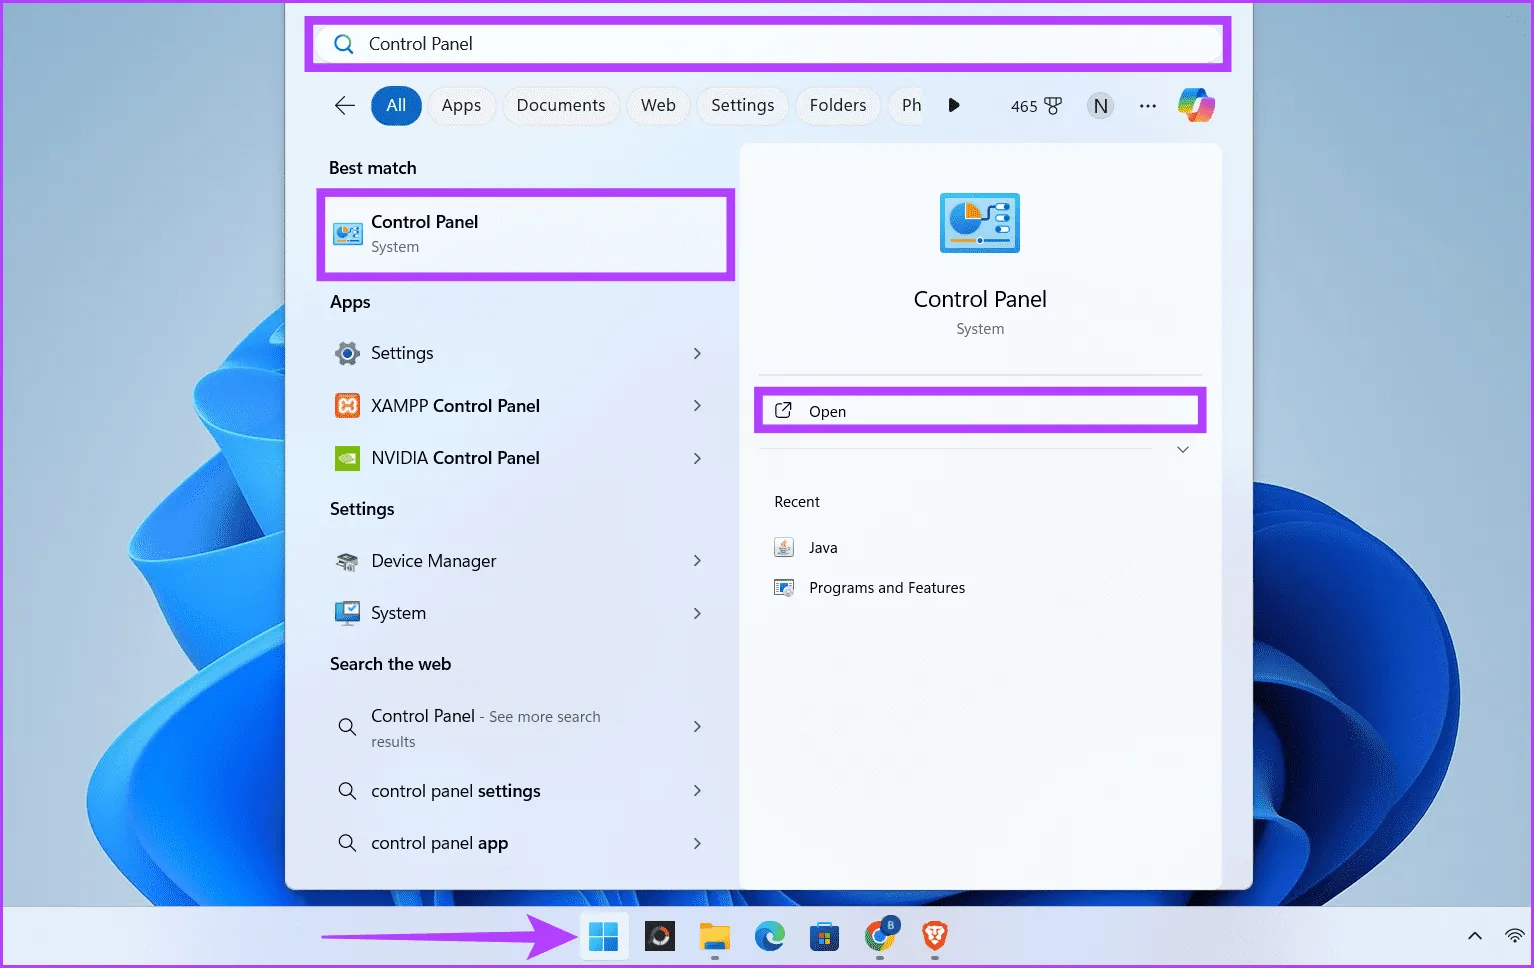
Task: Click the search box containing 'Control Panel'
Action: pos(768,44)
